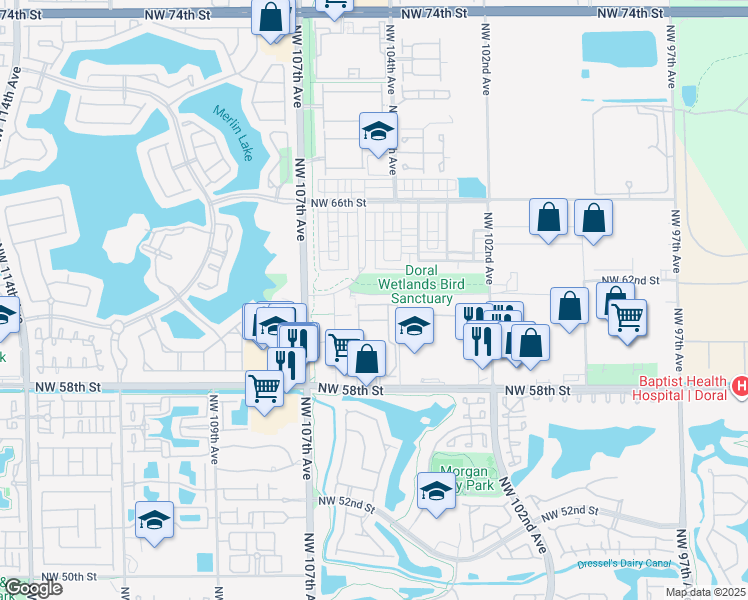Click Baptist Health Hospital | Doral label
The height and width of the screenshot is (600, 748).
(x=680, y=388)
